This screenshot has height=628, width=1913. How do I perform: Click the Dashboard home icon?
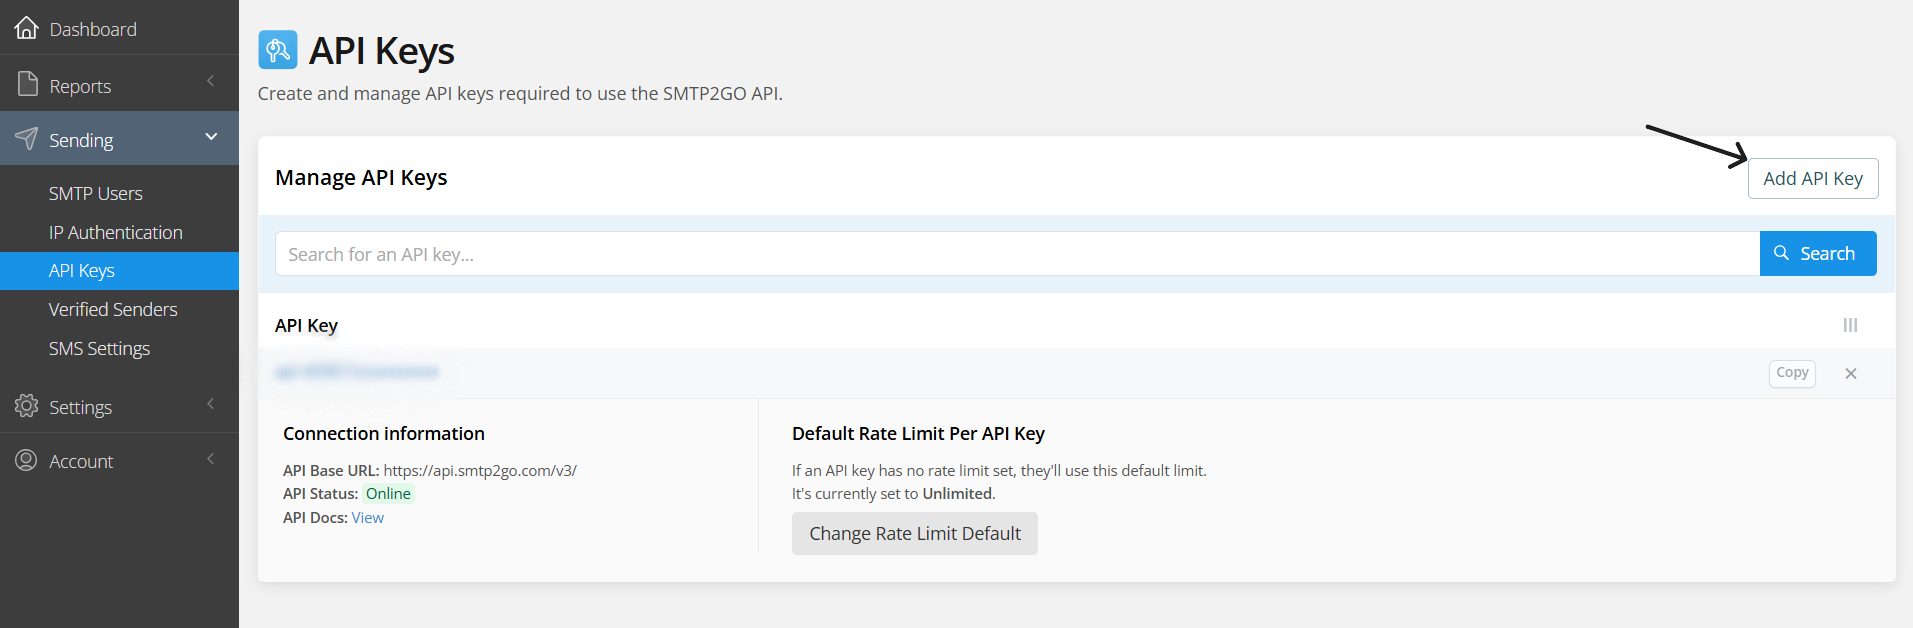[x=27, y=28]
